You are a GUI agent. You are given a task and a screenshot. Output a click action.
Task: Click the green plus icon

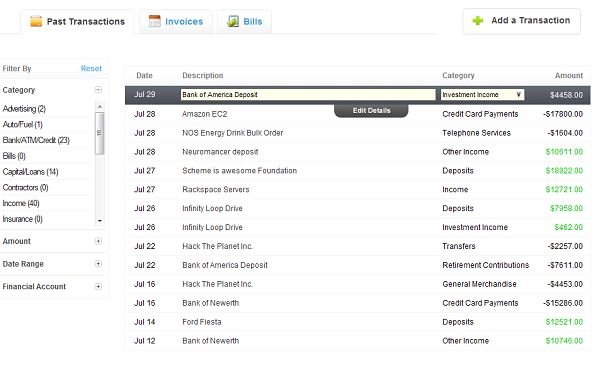[478, 20]
